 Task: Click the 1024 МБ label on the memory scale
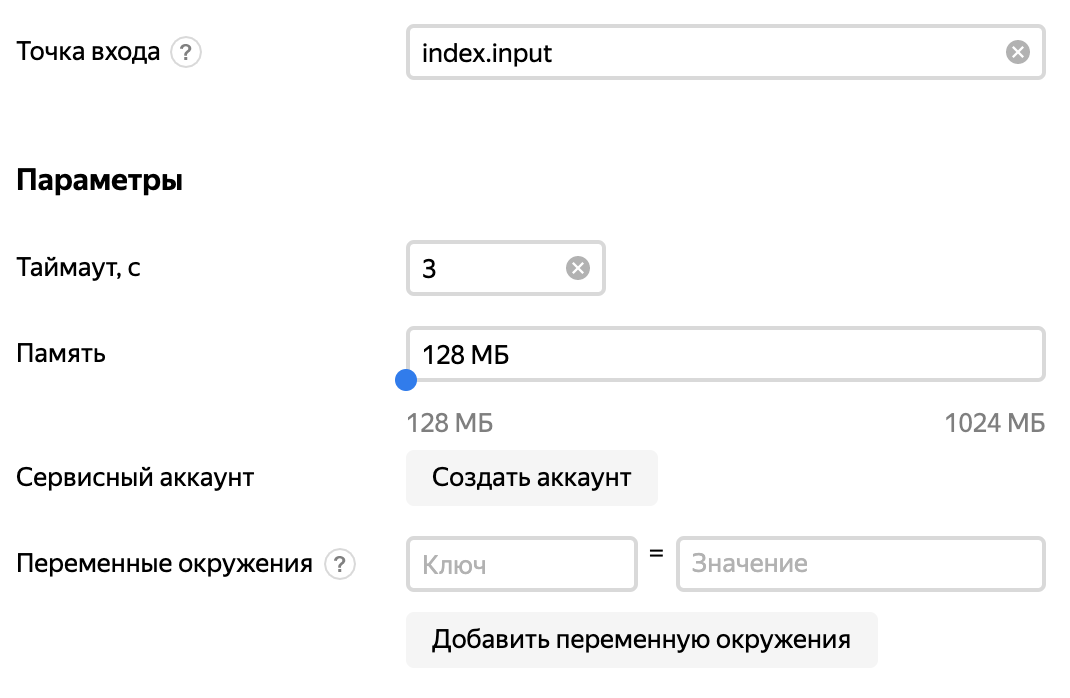point(996,423)
